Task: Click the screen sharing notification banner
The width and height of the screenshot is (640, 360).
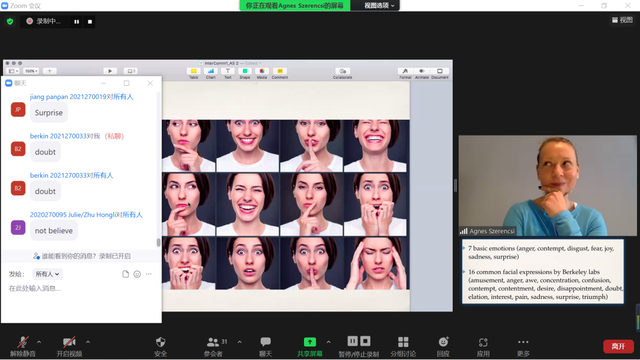Action: (294, 5)
